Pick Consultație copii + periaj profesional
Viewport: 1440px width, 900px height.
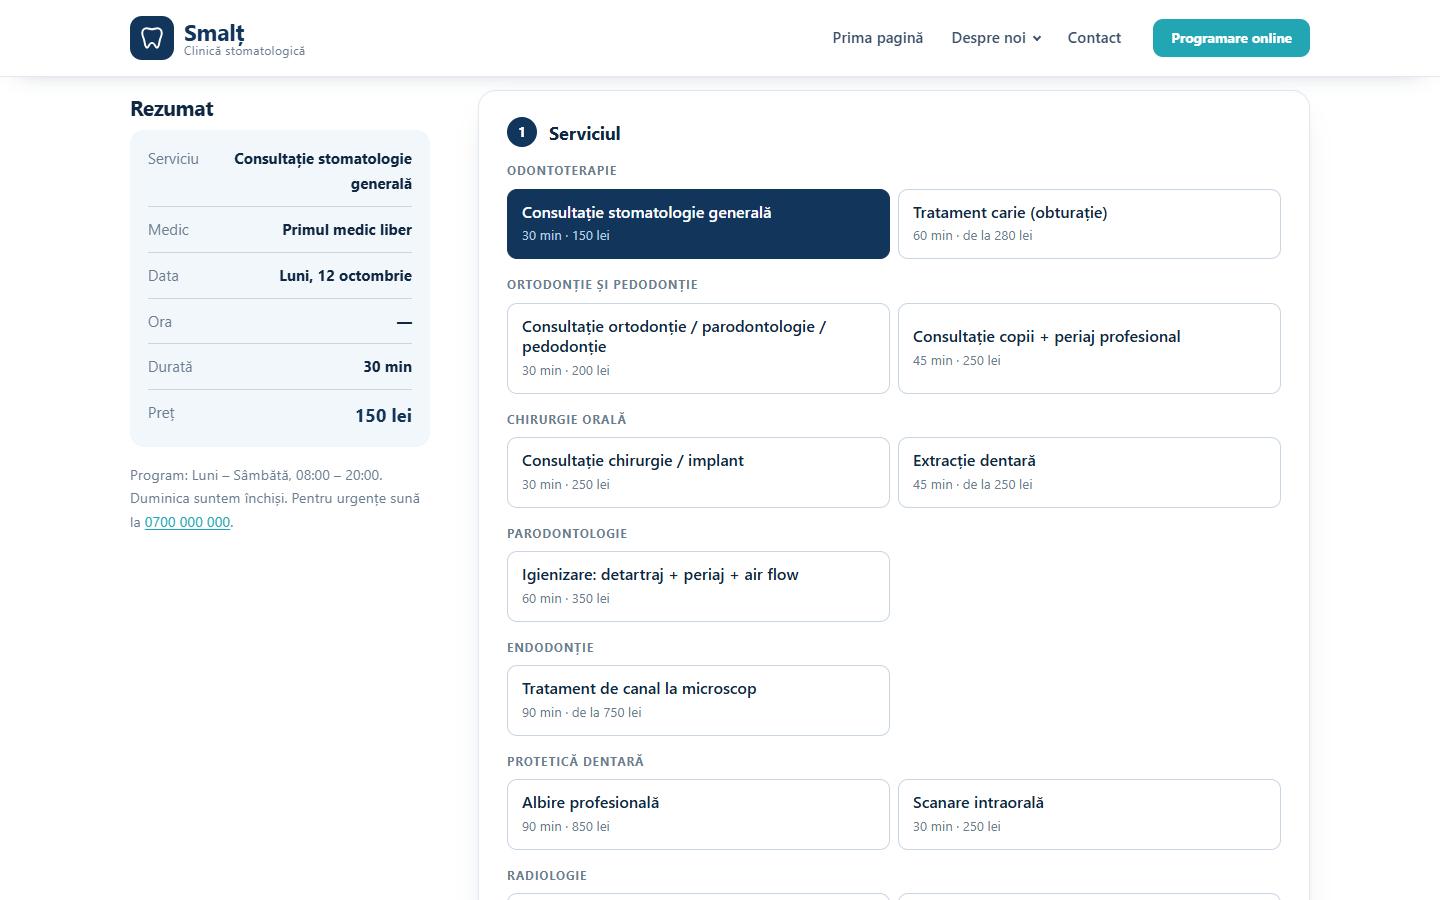click(x=1089, y=348)
